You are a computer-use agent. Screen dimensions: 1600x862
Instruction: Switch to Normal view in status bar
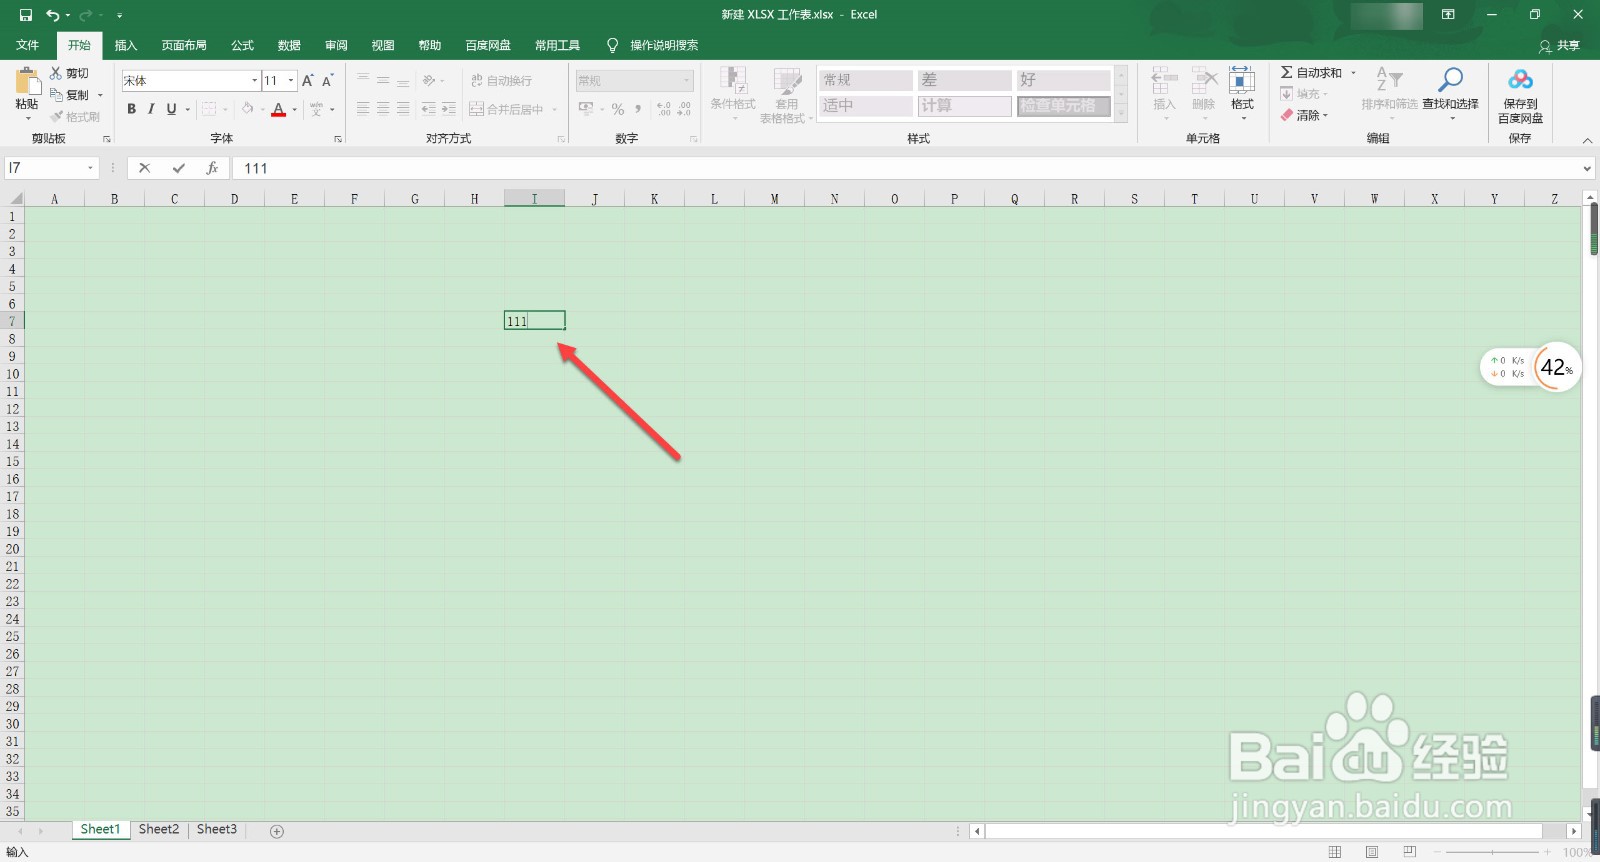1335,852
